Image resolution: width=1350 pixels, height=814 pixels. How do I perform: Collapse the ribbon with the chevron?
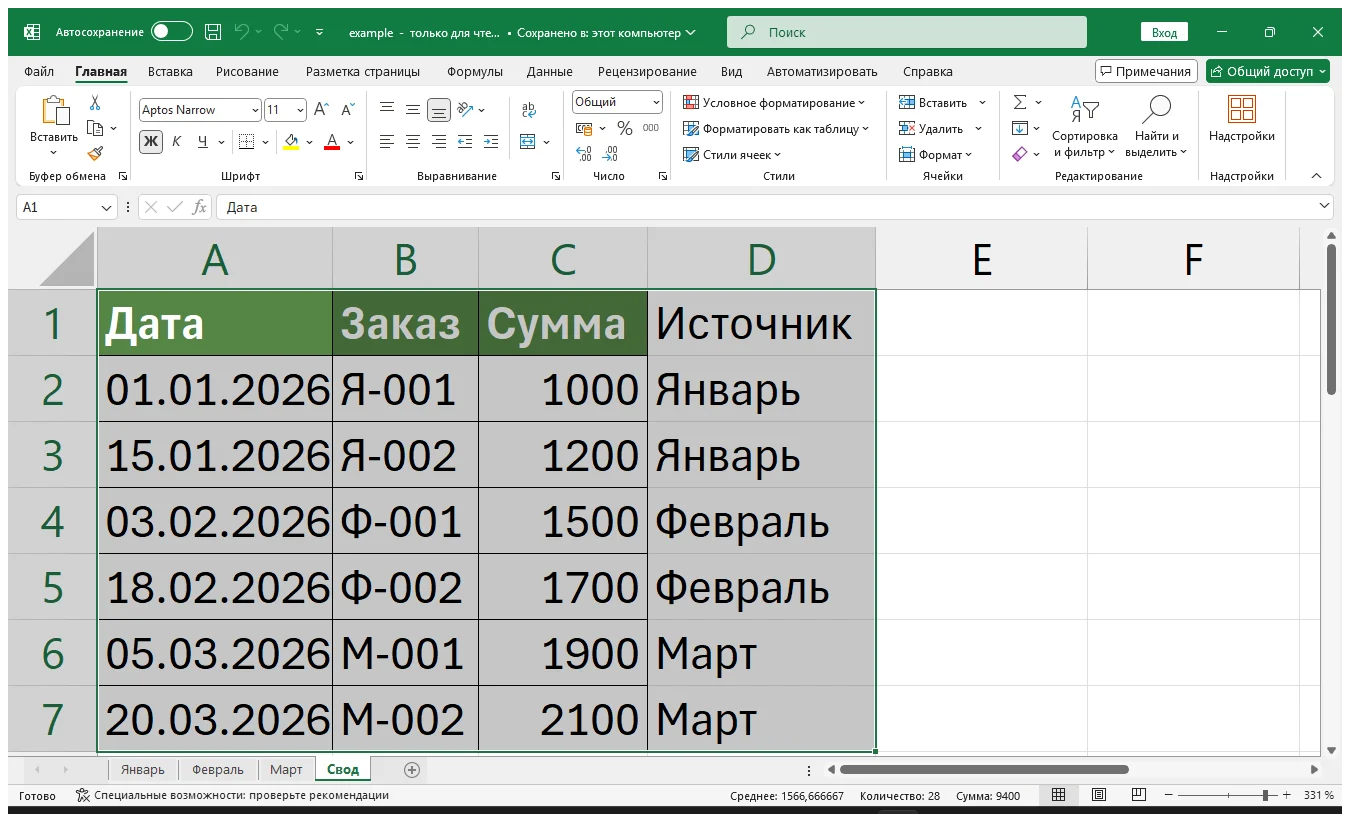[1317, 175]
